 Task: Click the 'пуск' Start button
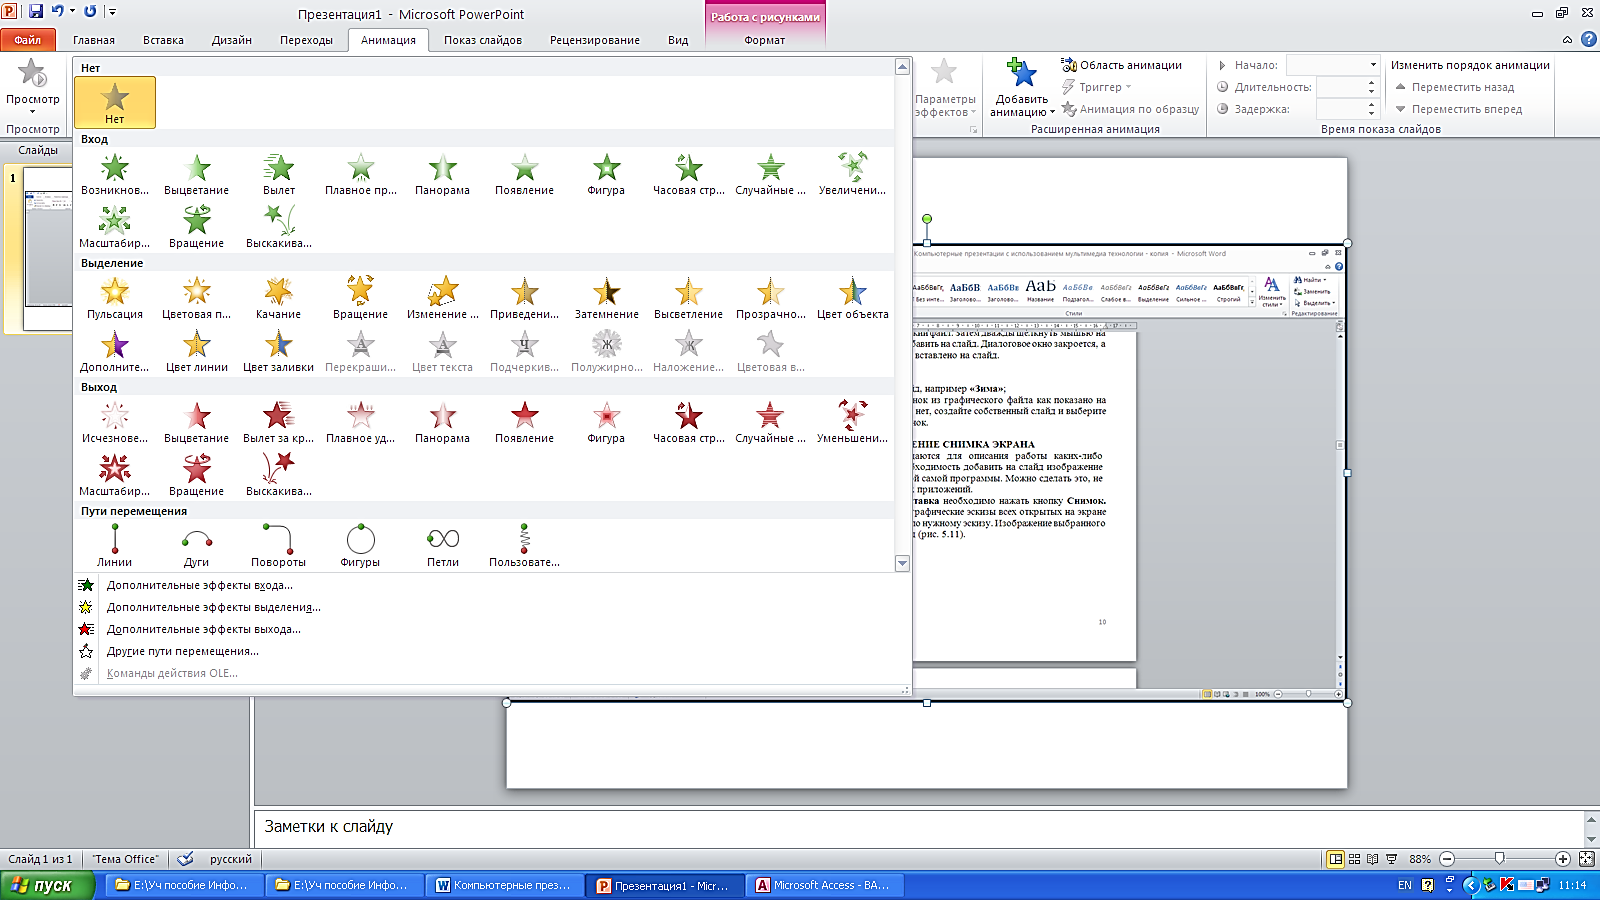coord(47,885)
